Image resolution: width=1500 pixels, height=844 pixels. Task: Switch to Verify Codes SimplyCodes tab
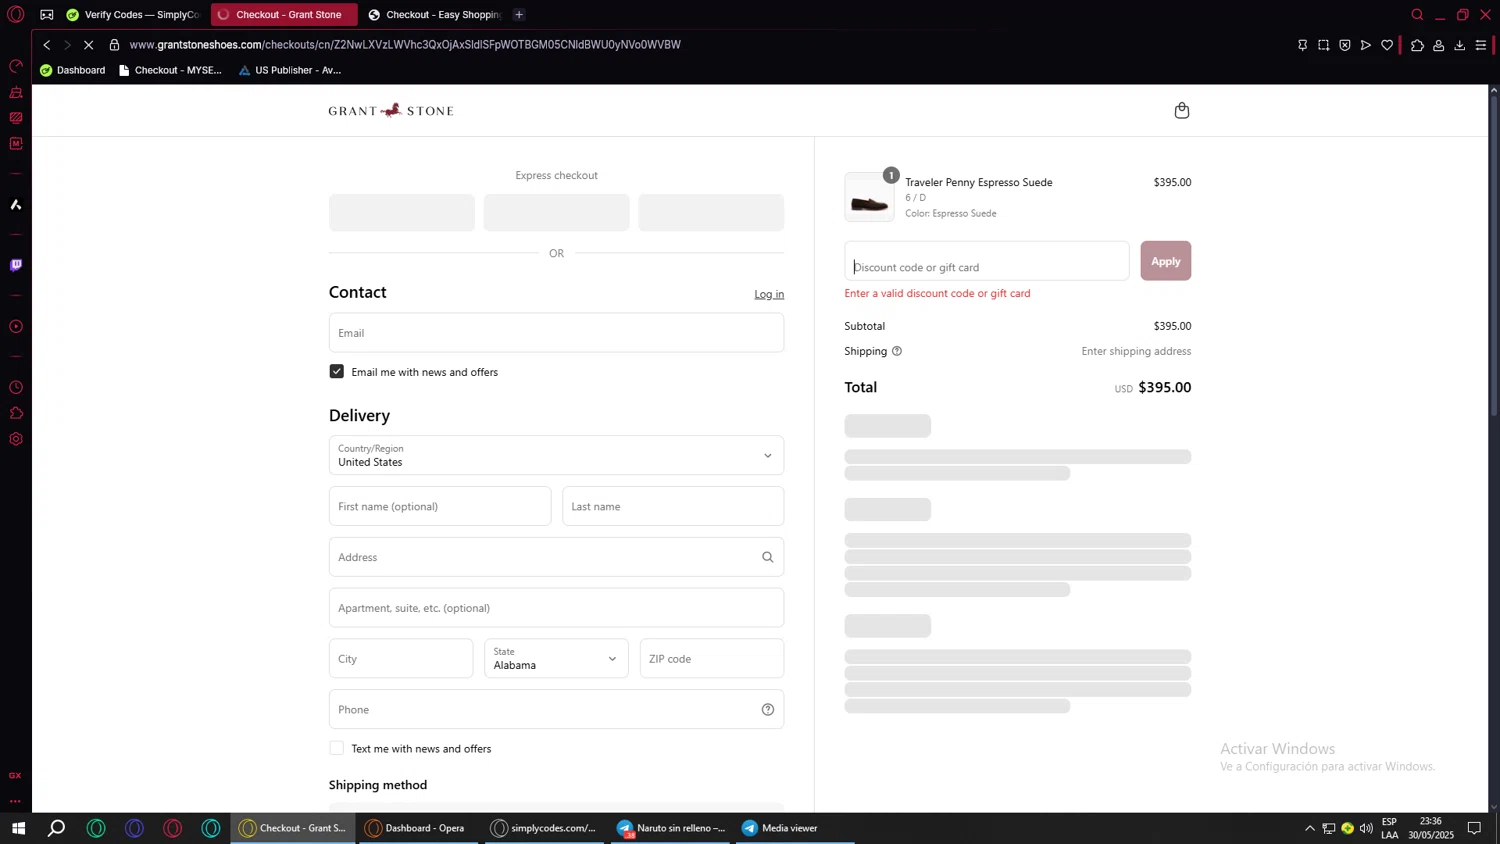coord(133,15)
